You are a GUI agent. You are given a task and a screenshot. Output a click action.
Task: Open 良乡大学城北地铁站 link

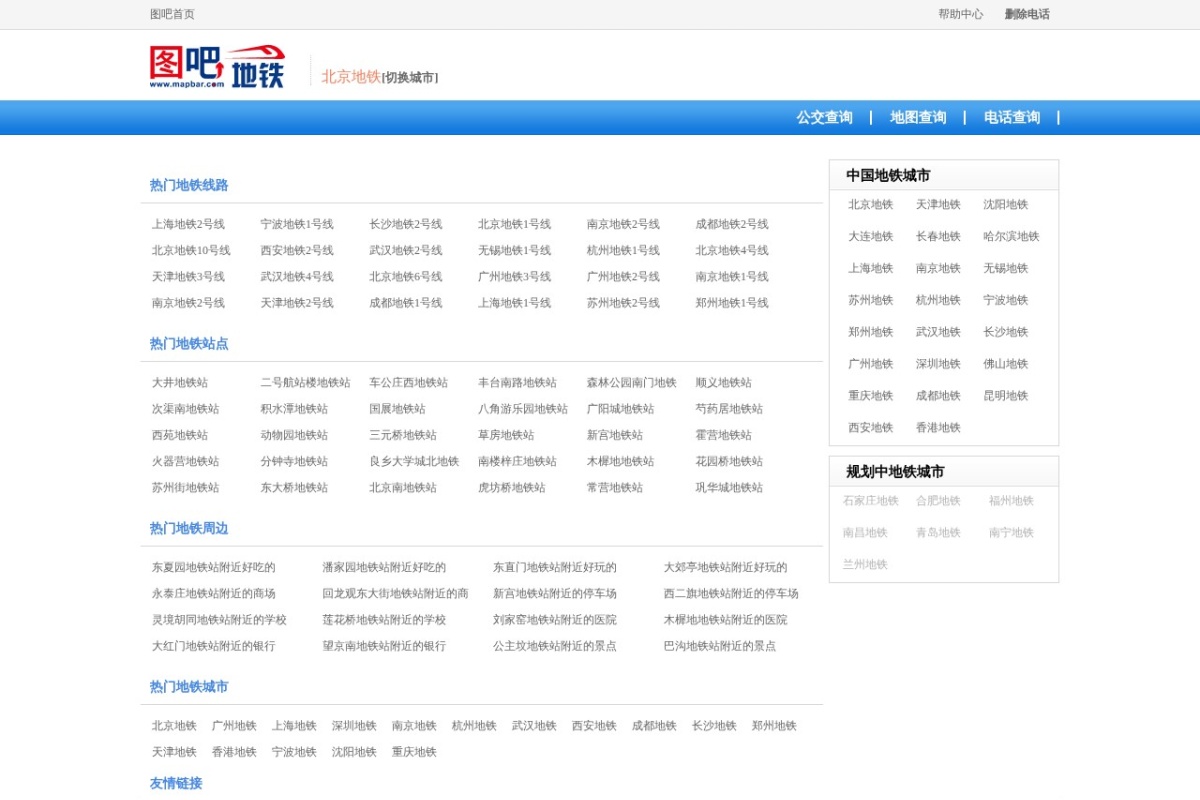pyautogui.click(x=414, y=461)
